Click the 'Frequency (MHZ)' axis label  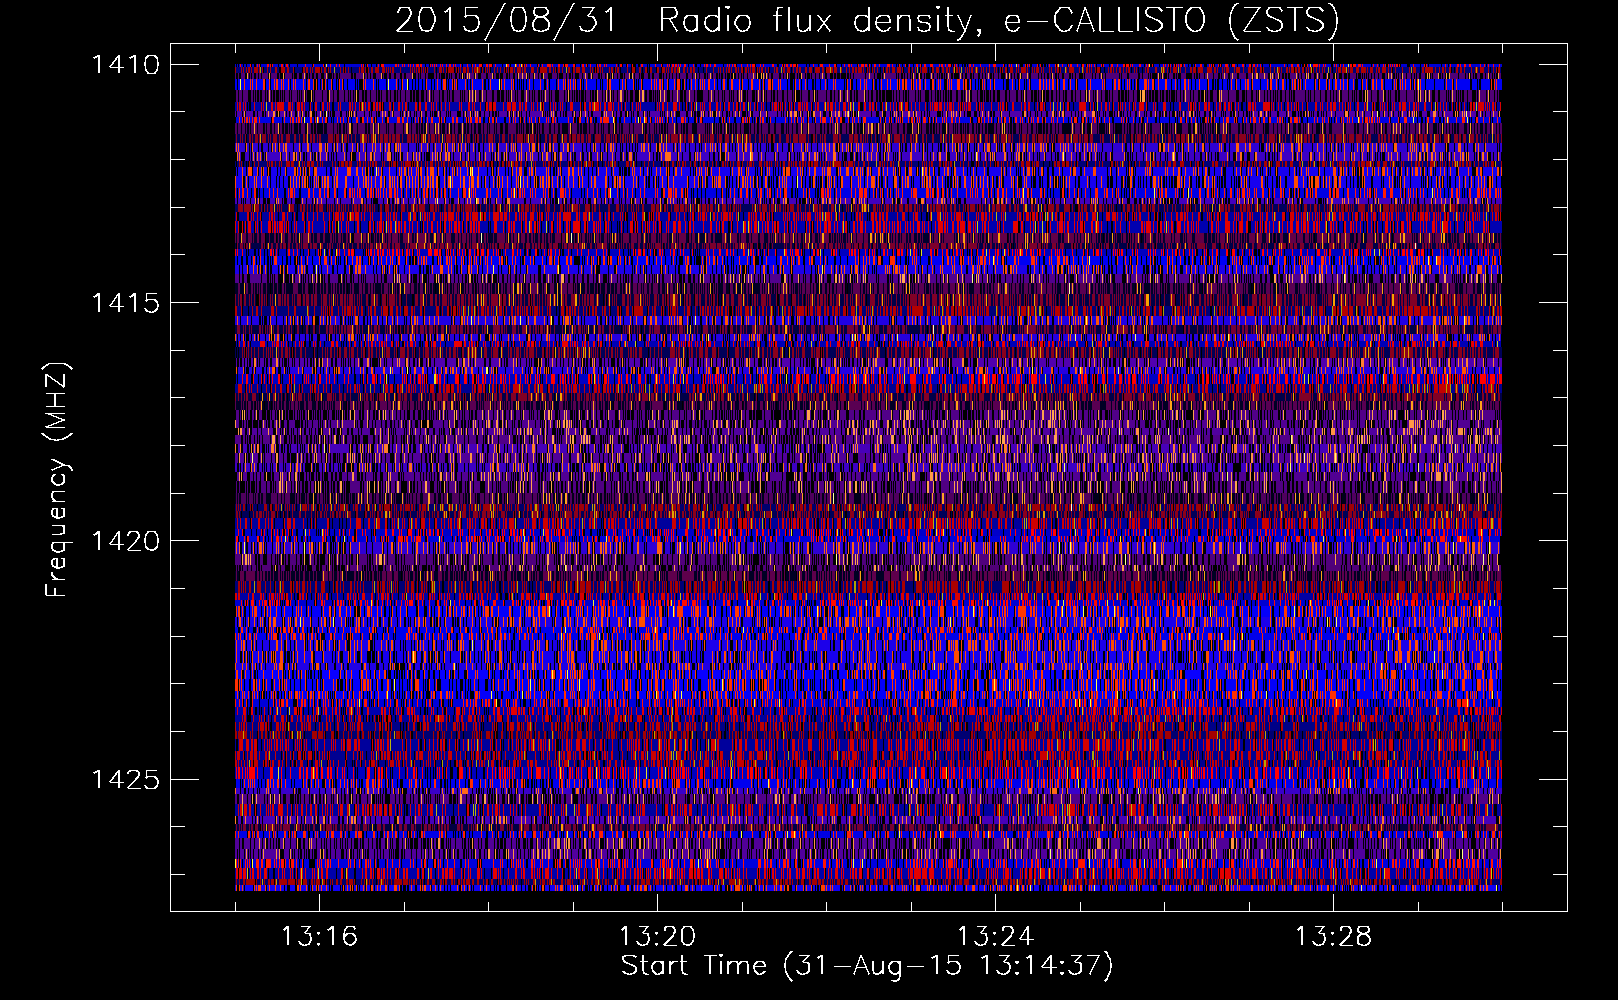(x=58, y=480)
